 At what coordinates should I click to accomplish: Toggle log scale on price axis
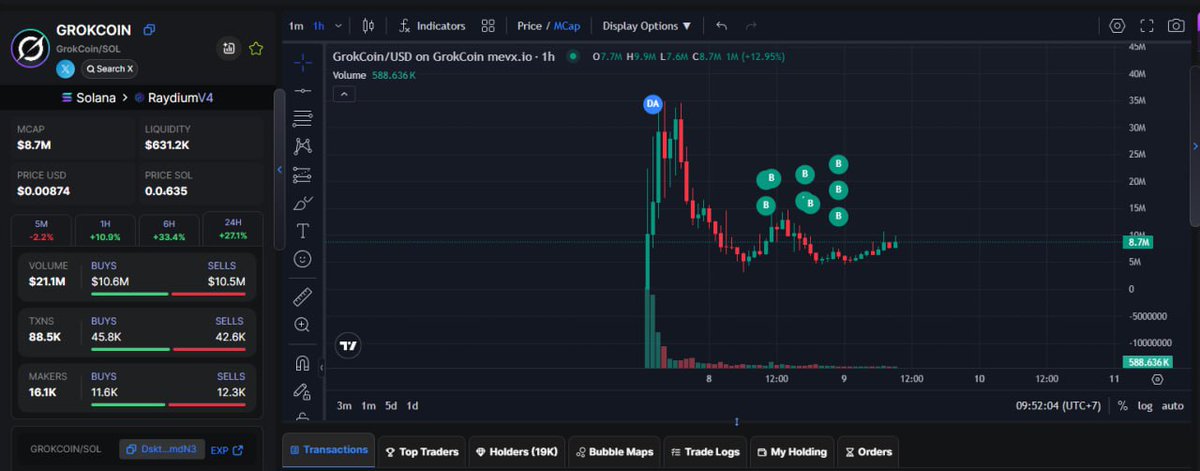click(1145, 406)
